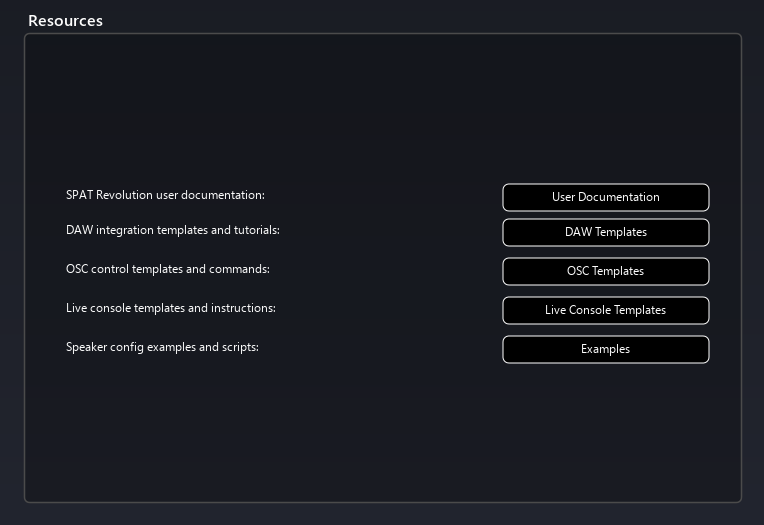Open live console instructions via its button
This screenshot has height=525, width=764.
tap(605, 310)
